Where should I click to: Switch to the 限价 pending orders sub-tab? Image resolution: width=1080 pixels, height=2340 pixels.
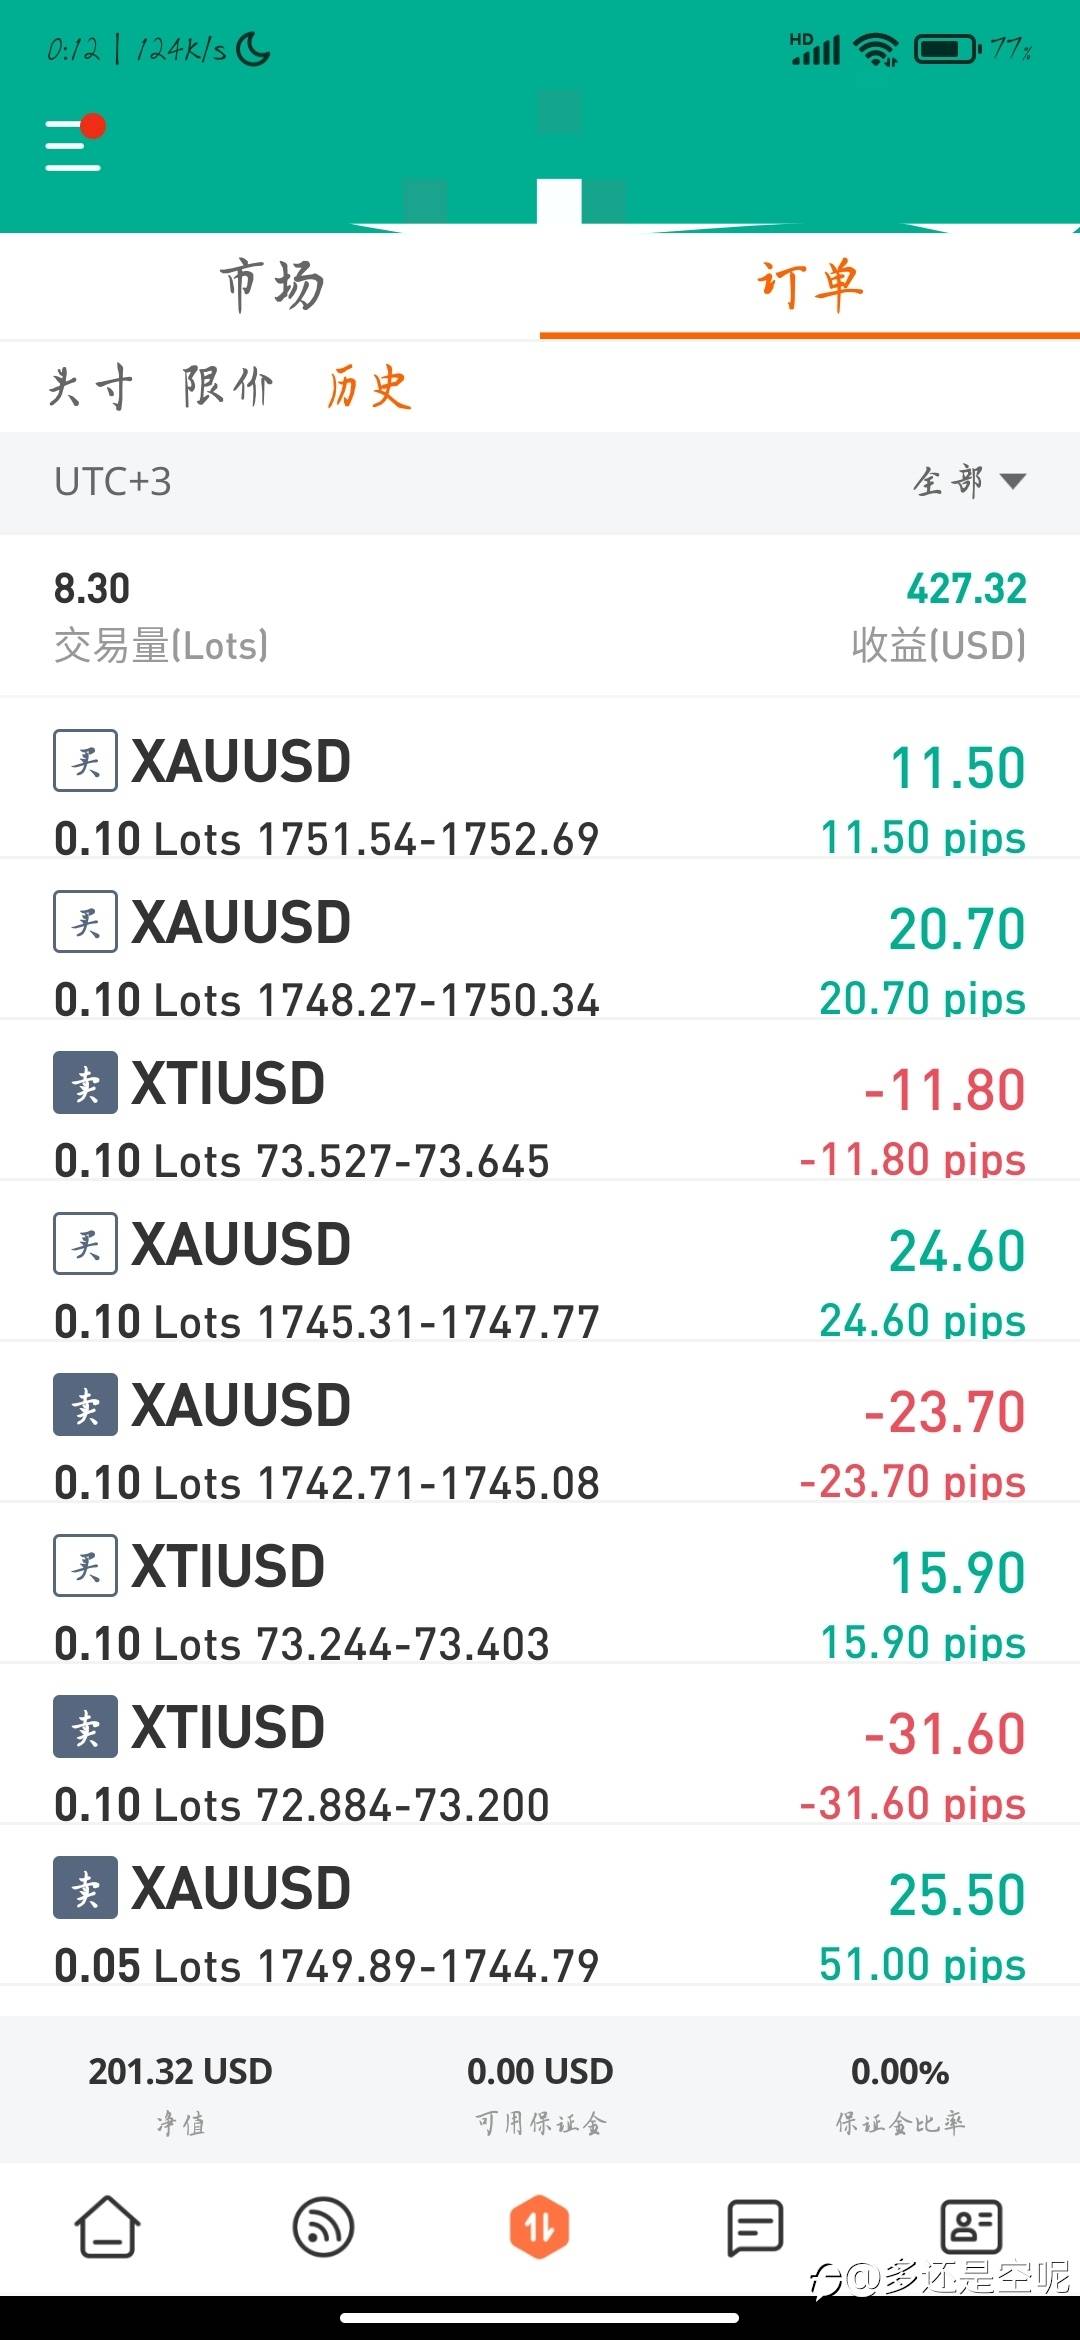click(x=227, y=387)
